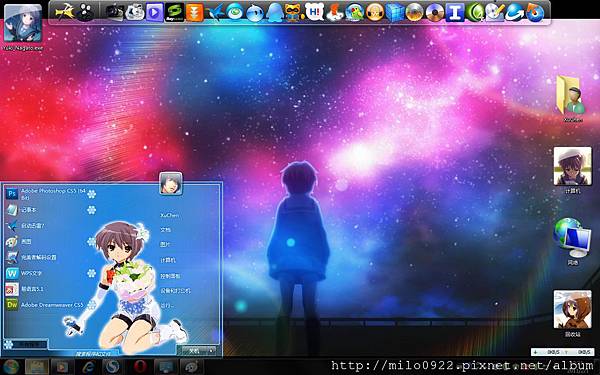Open Computer (计算机) desktop icon

pos(572,170)
